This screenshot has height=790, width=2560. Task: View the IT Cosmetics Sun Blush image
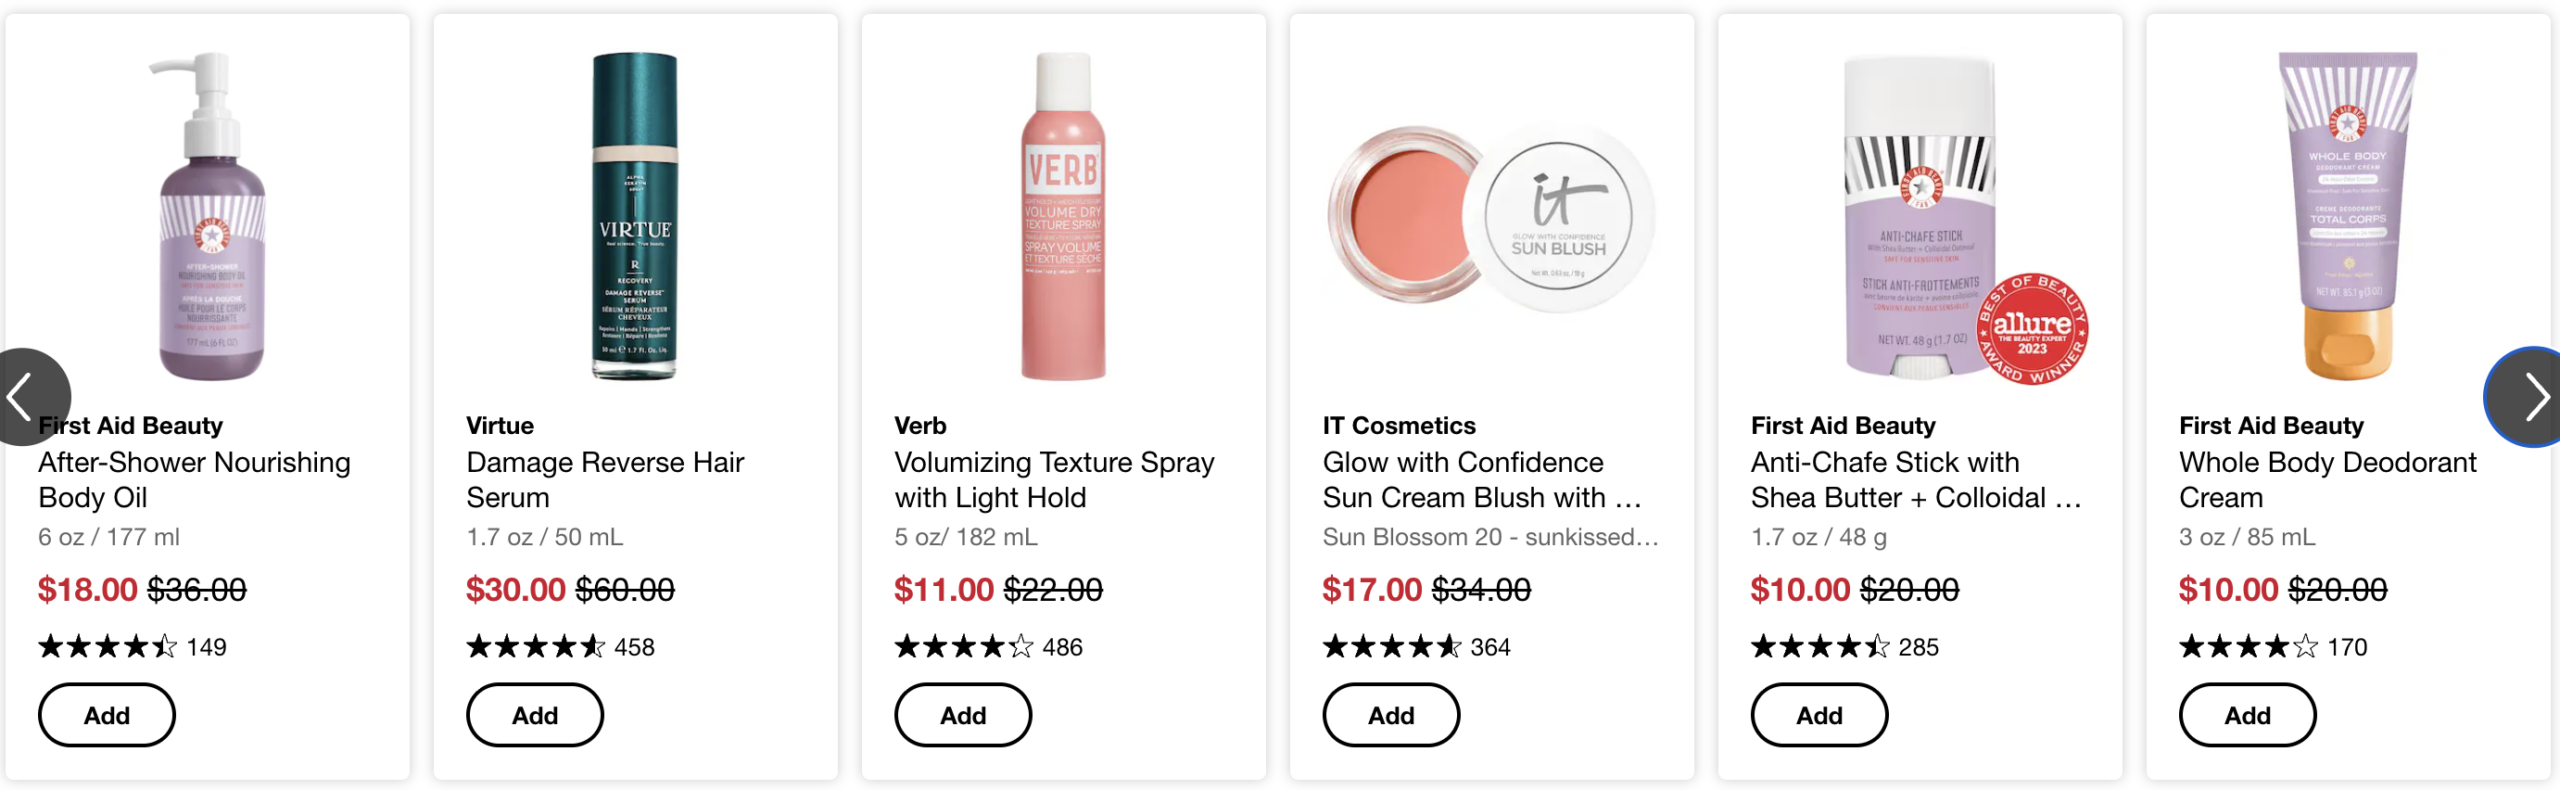tap(1491, 215)
